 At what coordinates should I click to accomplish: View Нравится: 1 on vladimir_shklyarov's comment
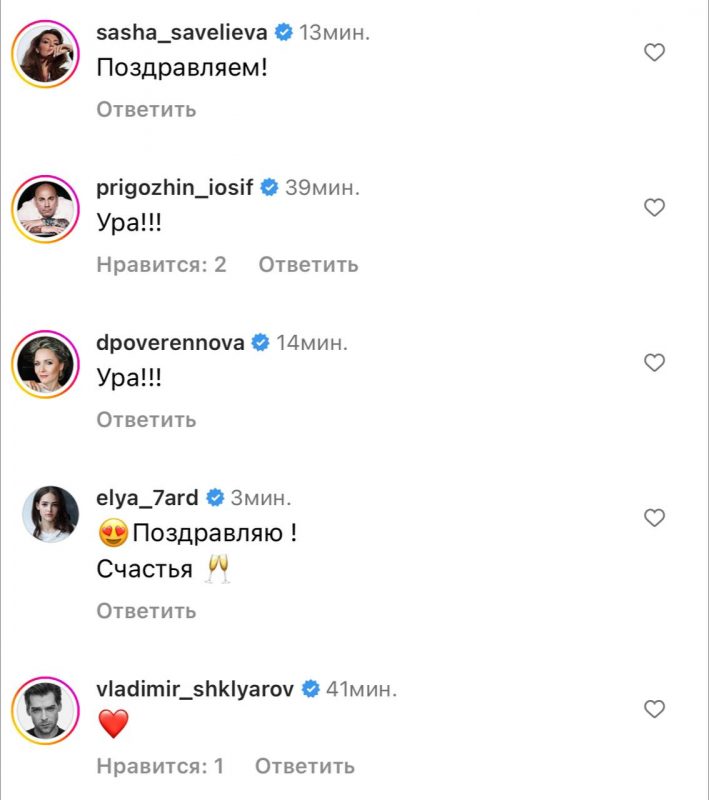pos(160,766)
